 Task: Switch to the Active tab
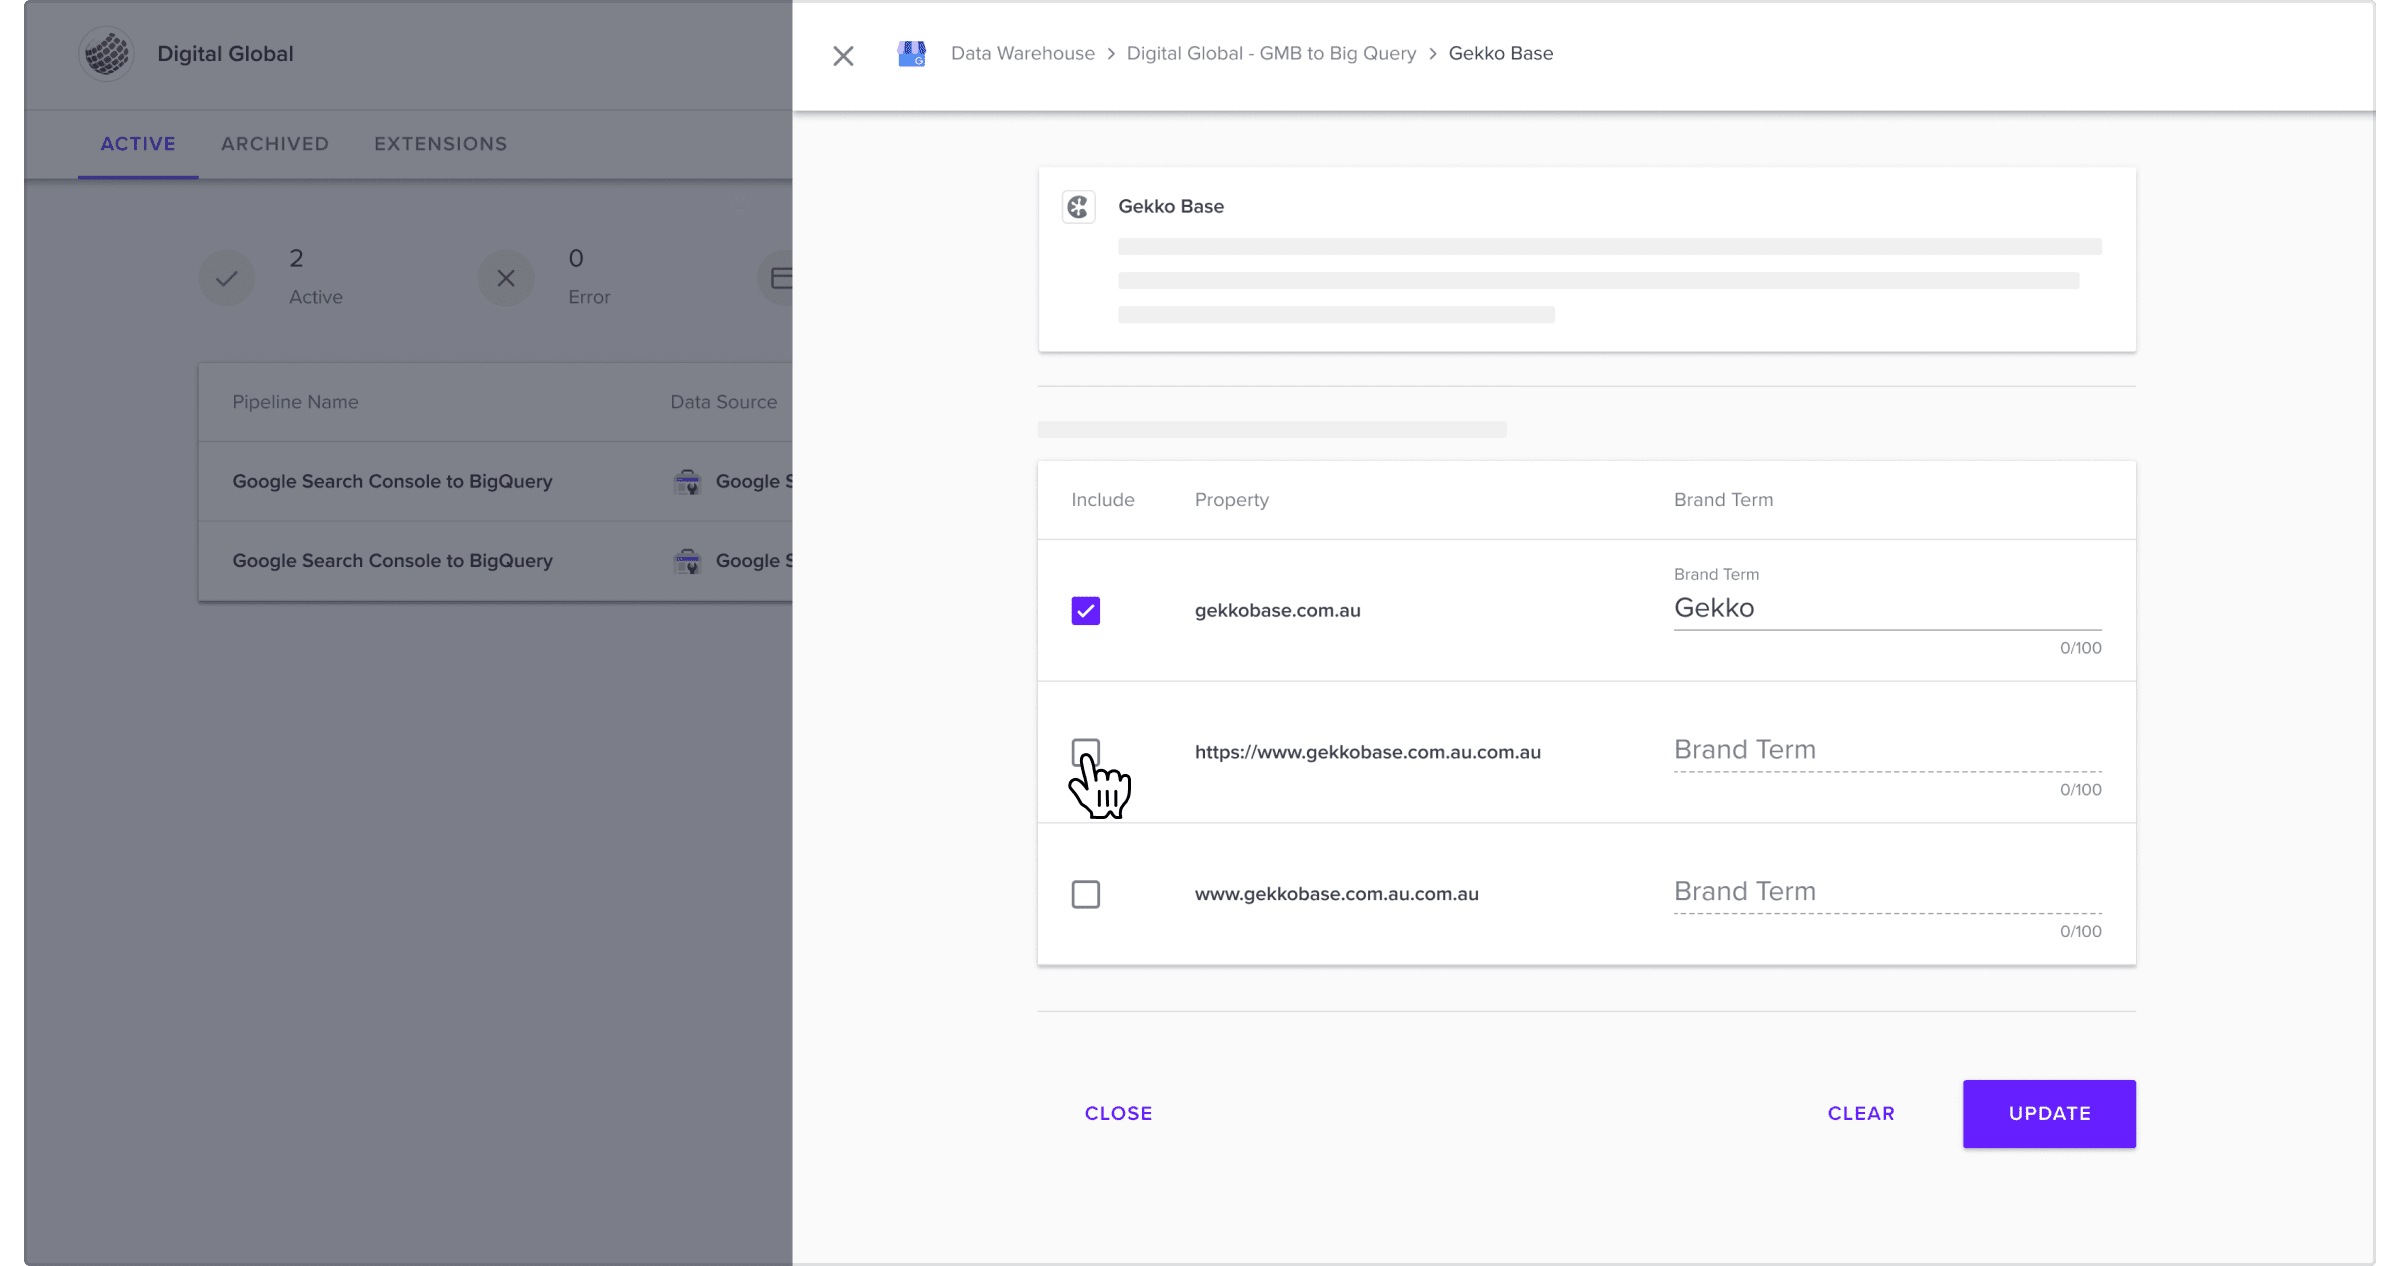(138, 144)
